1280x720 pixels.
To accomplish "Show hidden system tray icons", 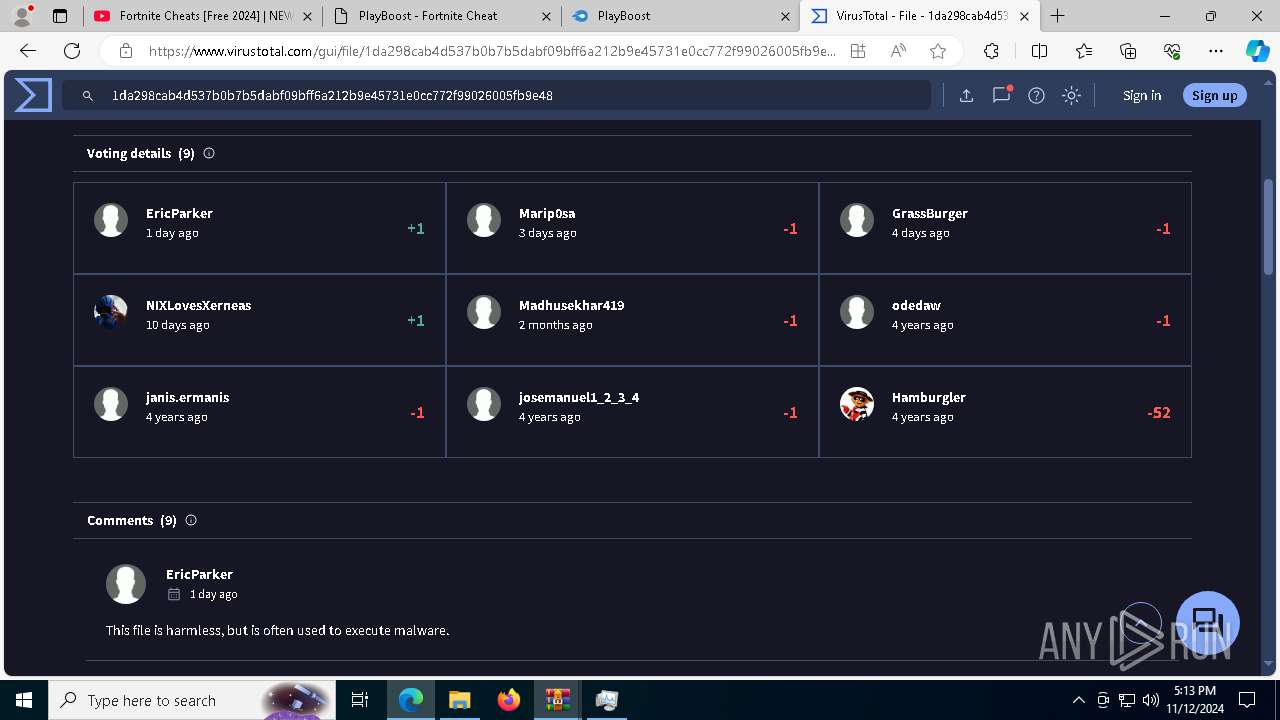I will click(x=1078, y=700).
